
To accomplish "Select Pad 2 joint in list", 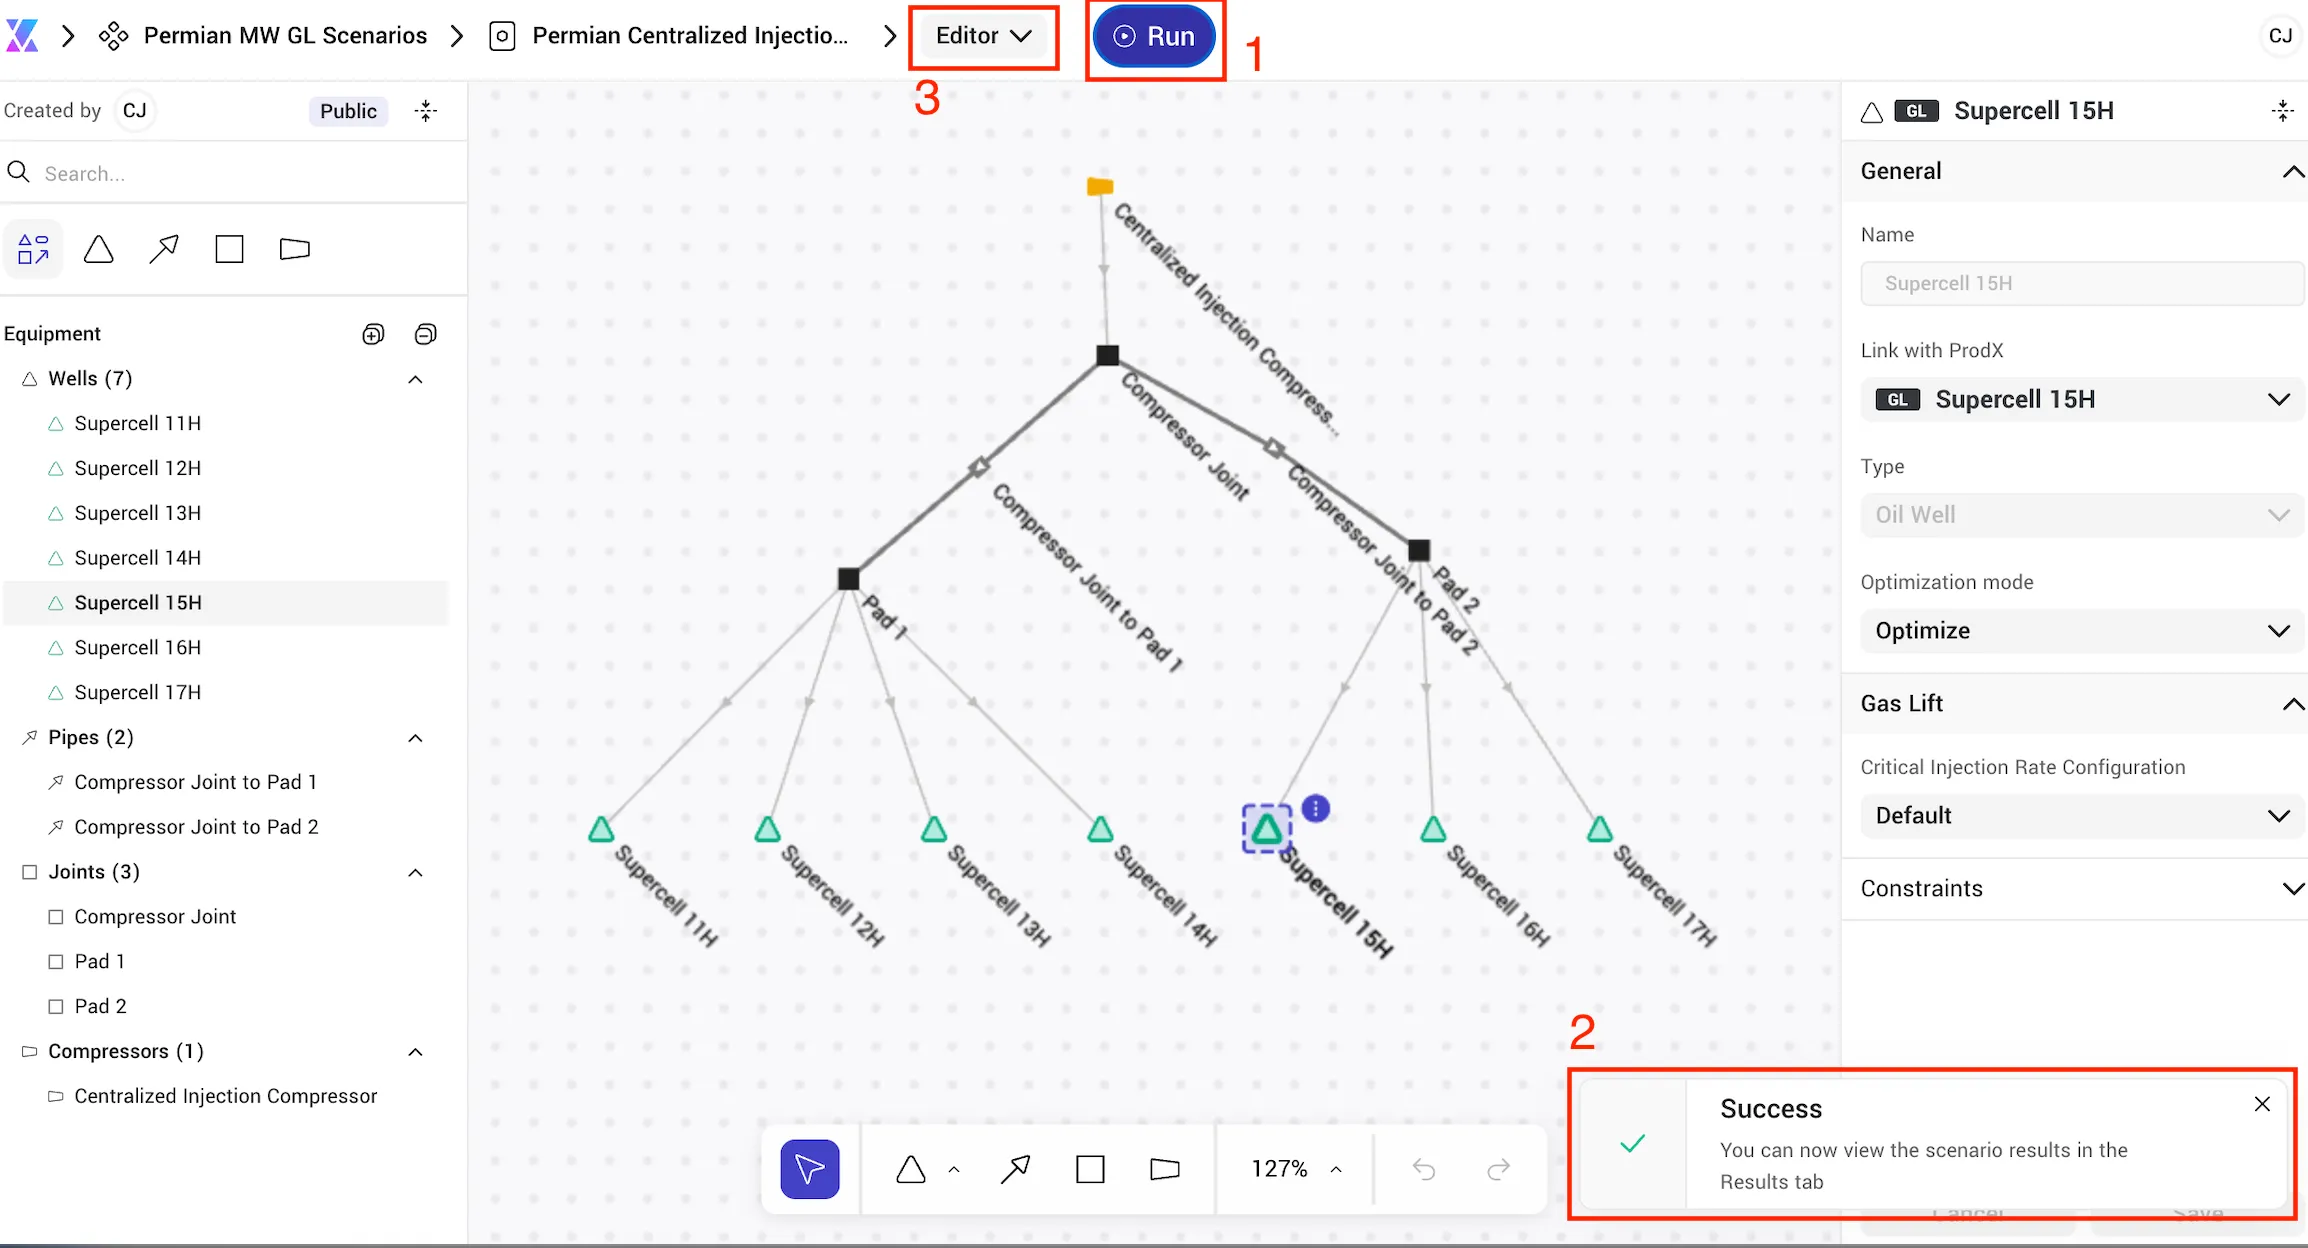I will [100, 1006].
